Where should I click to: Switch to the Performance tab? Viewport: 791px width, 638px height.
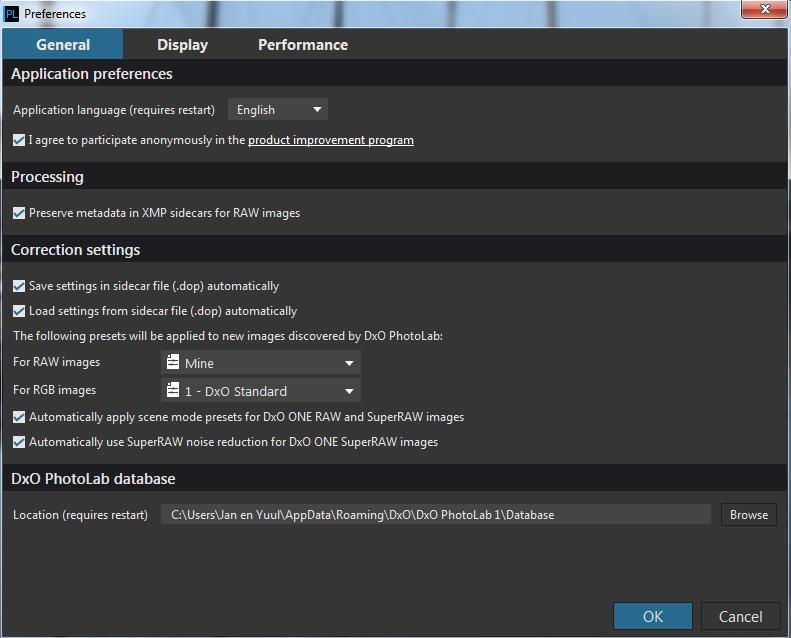[303, 44]
